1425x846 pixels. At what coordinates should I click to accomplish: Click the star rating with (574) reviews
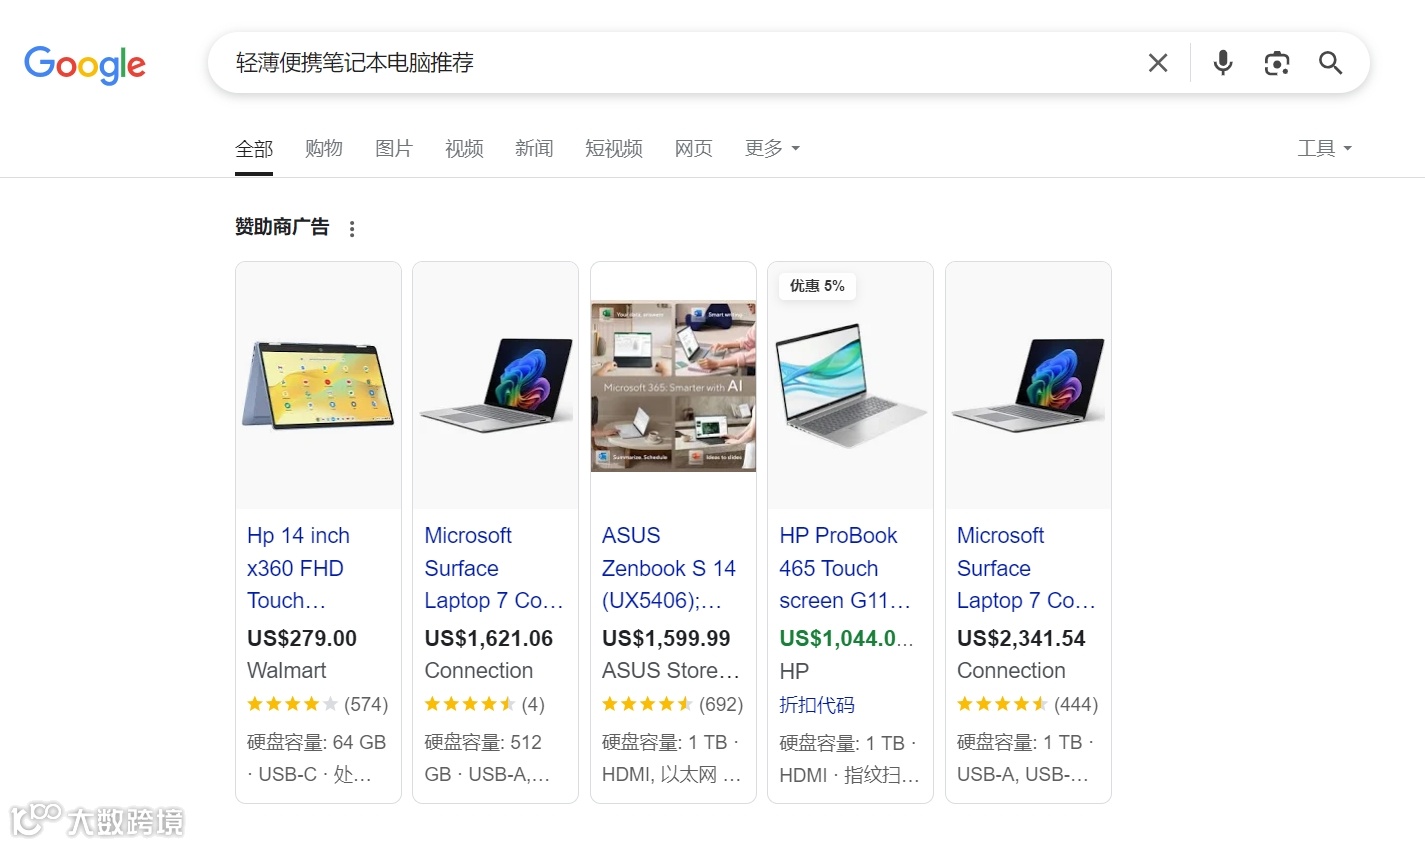point(318,704)
